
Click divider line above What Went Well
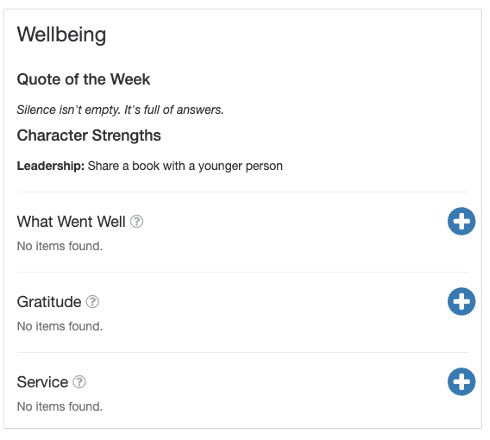(x=243, y=192)
